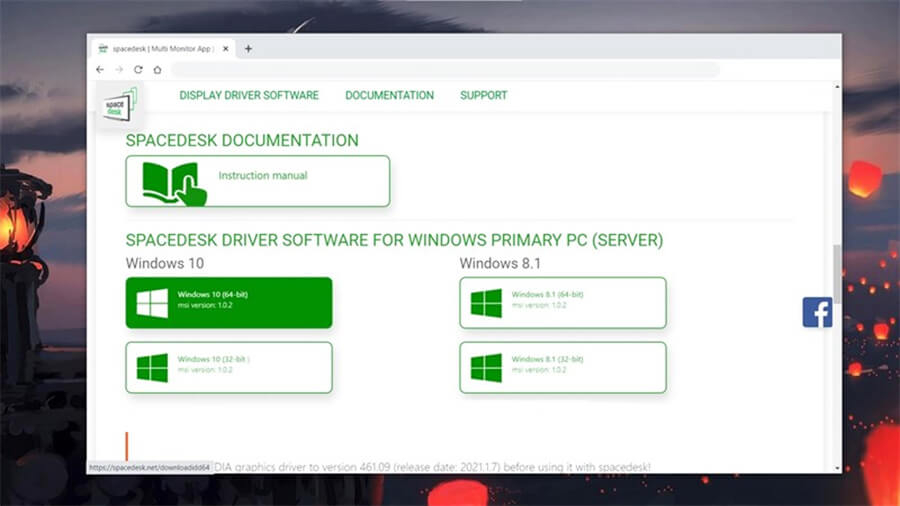Select the spacedesk Multi Monitor App tab
900x506 pixels.
[x=163, y=49]
